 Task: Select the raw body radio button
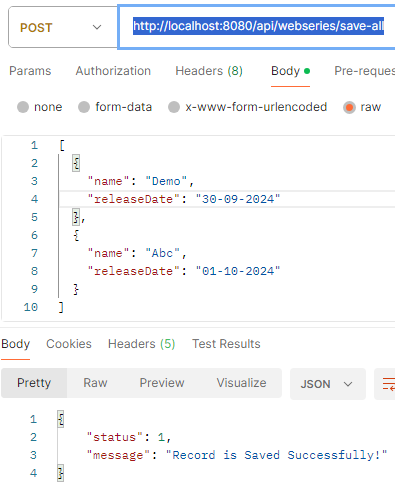pos(349,107)
